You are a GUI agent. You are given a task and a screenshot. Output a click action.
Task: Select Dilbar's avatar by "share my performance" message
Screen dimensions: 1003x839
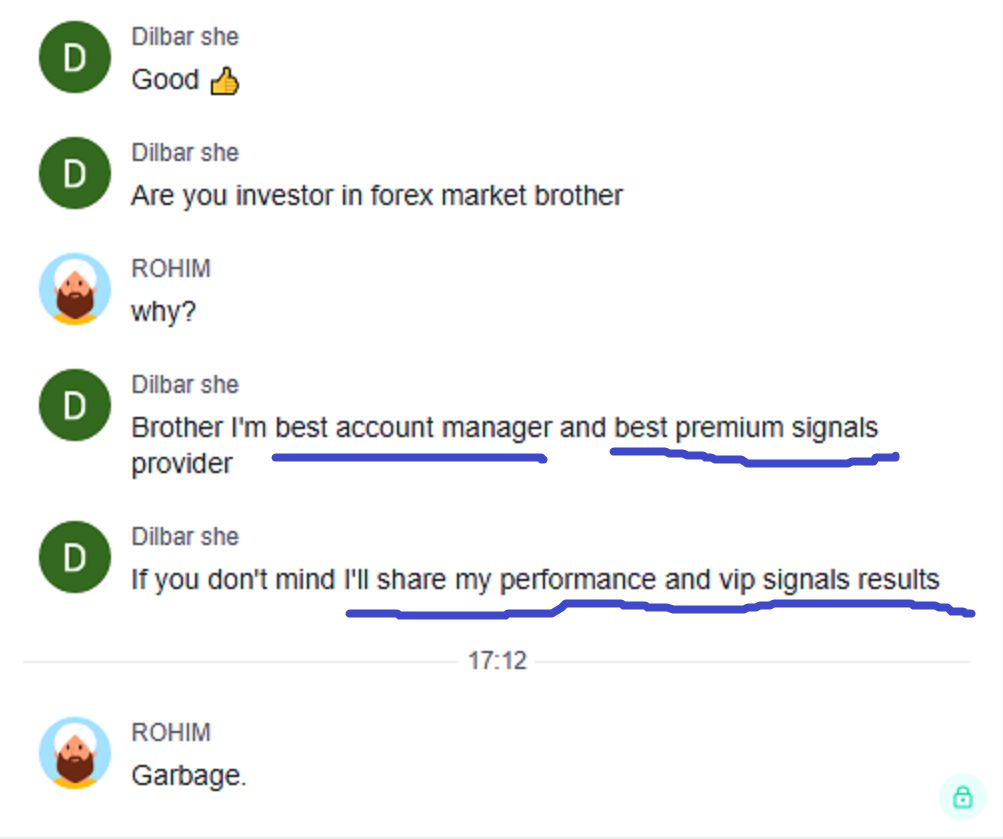[74, 557]
